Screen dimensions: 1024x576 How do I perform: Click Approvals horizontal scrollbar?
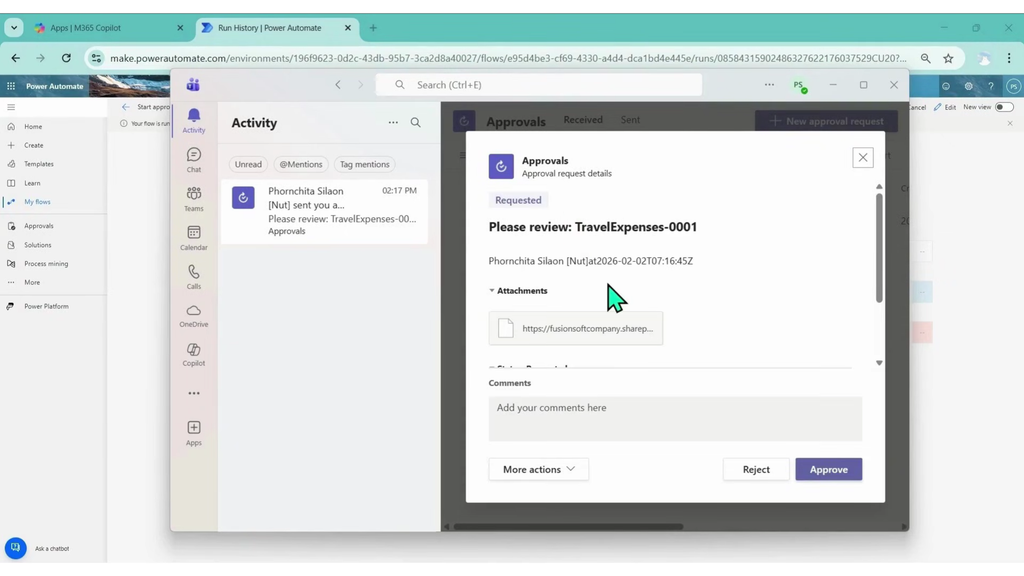(568, 526)
